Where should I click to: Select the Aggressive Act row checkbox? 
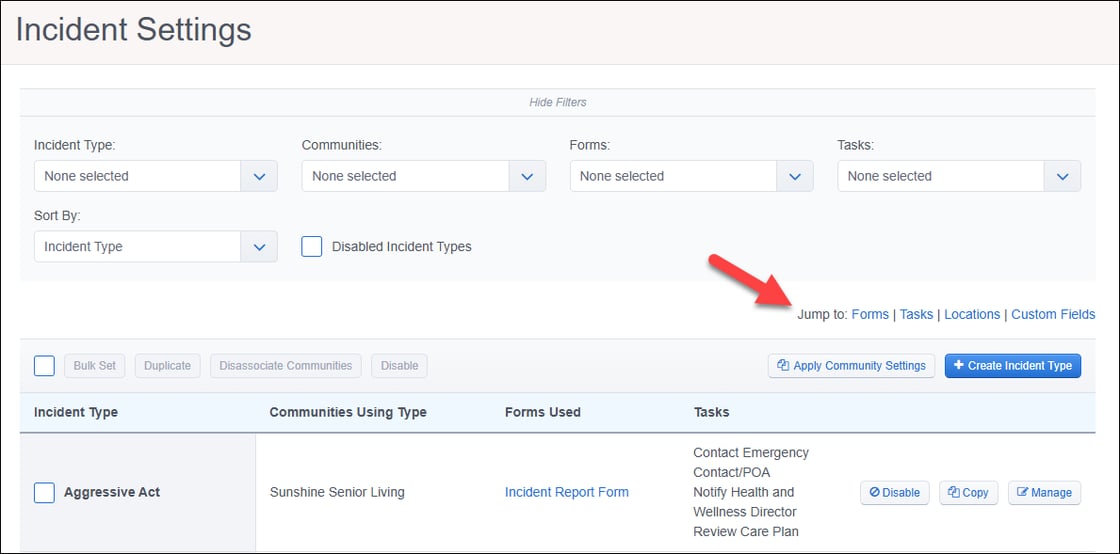44,493
